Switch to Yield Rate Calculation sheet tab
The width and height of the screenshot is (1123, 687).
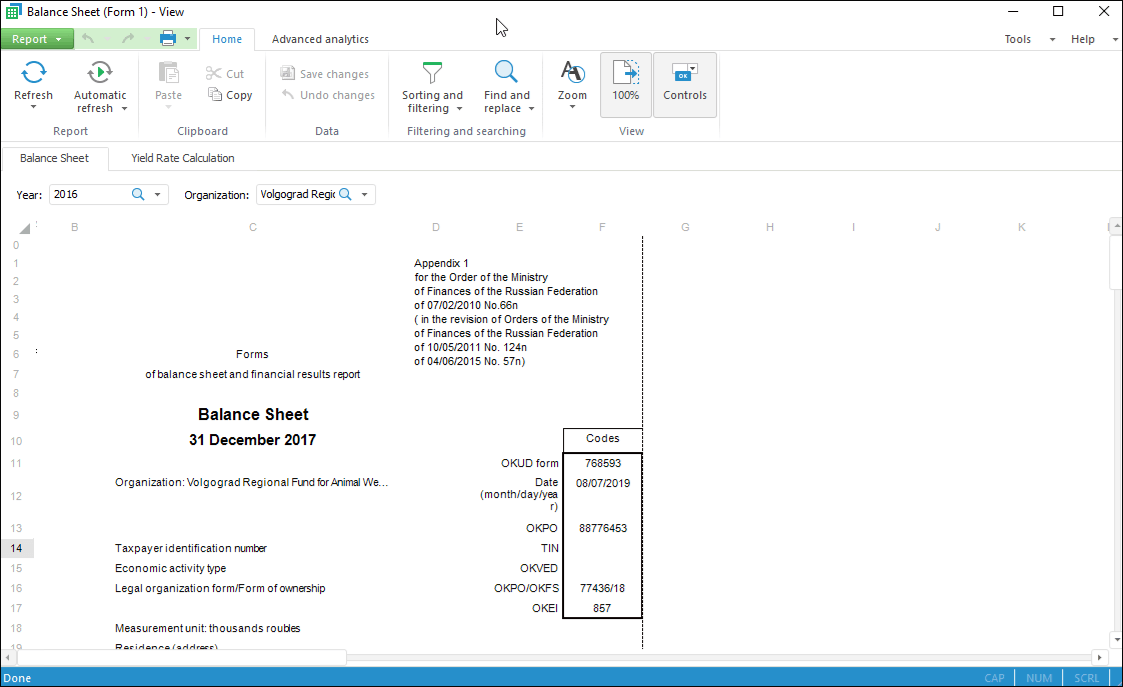pyautogui.click(x=183, y=158)
